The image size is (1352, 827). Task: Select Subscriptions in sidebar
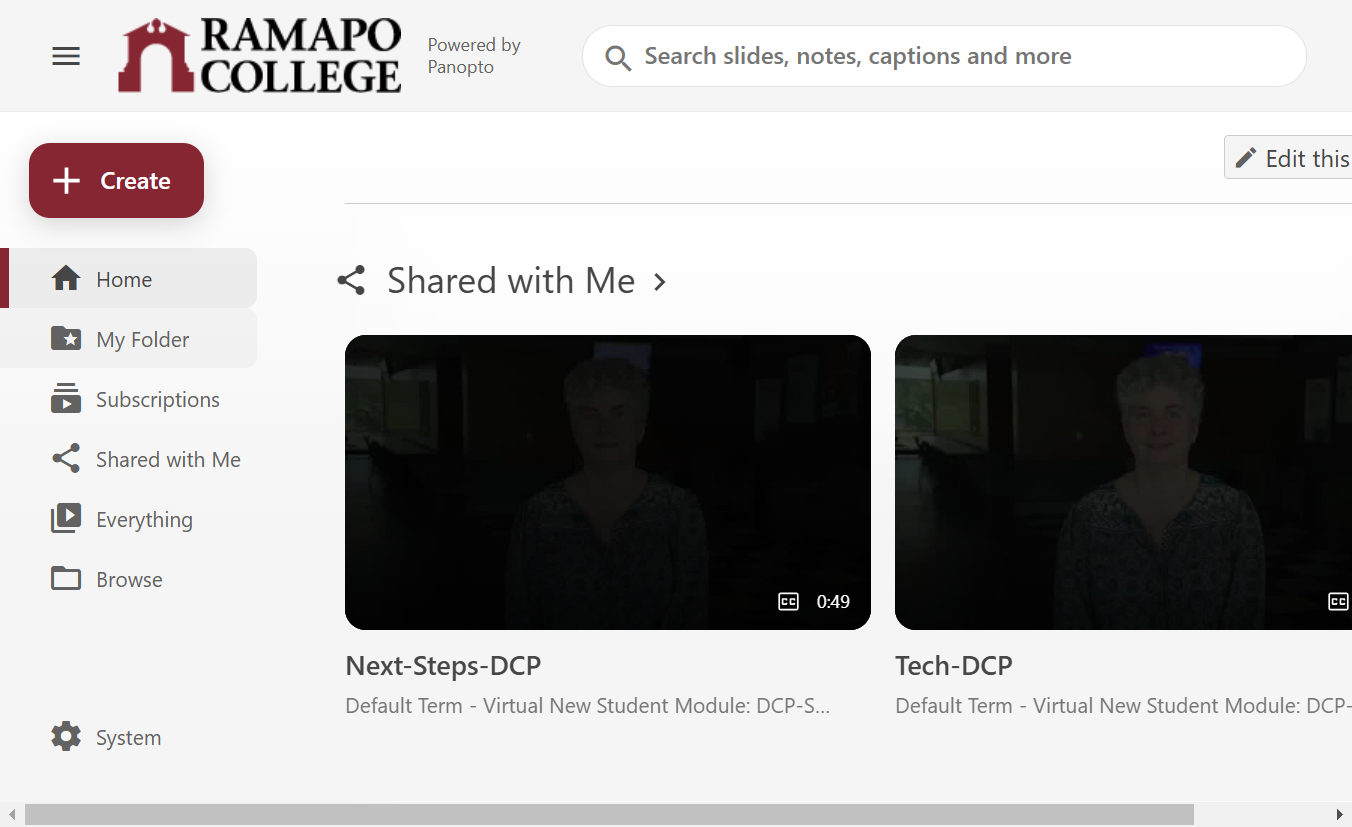tap(129, 399)
